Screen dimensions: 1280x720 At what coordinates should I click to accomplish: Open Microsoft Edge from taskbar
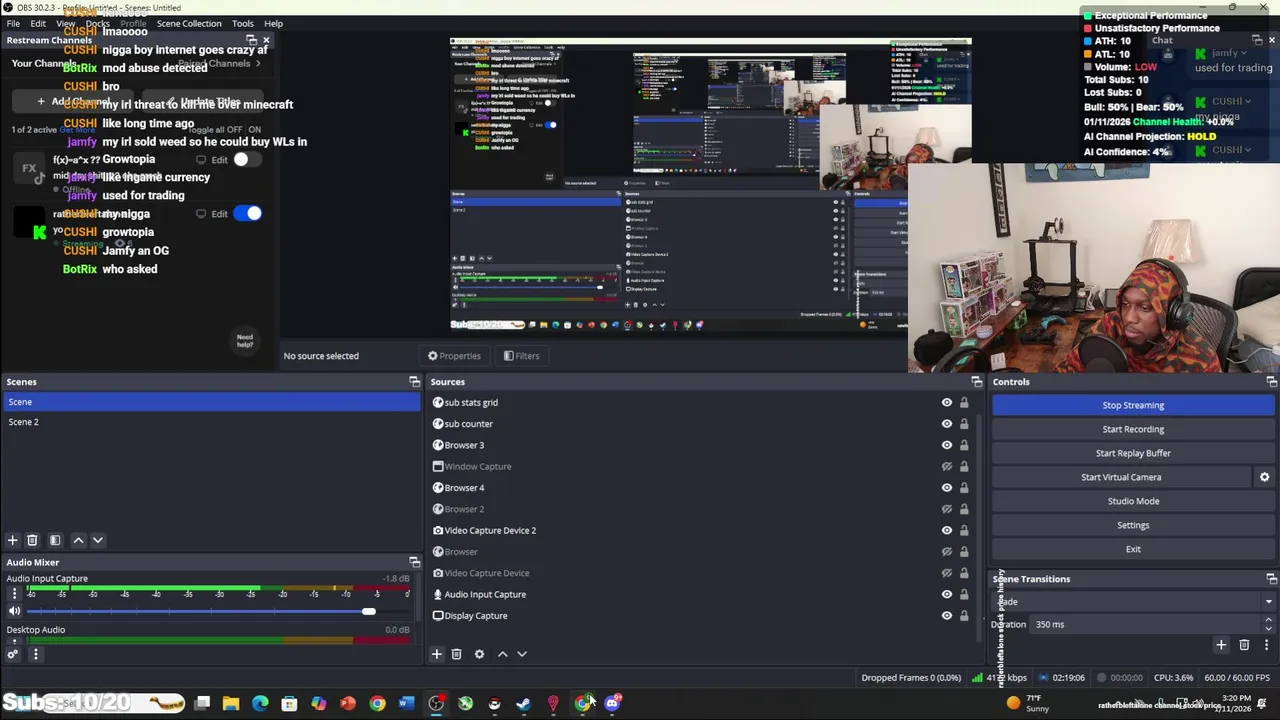coord(260,704)
